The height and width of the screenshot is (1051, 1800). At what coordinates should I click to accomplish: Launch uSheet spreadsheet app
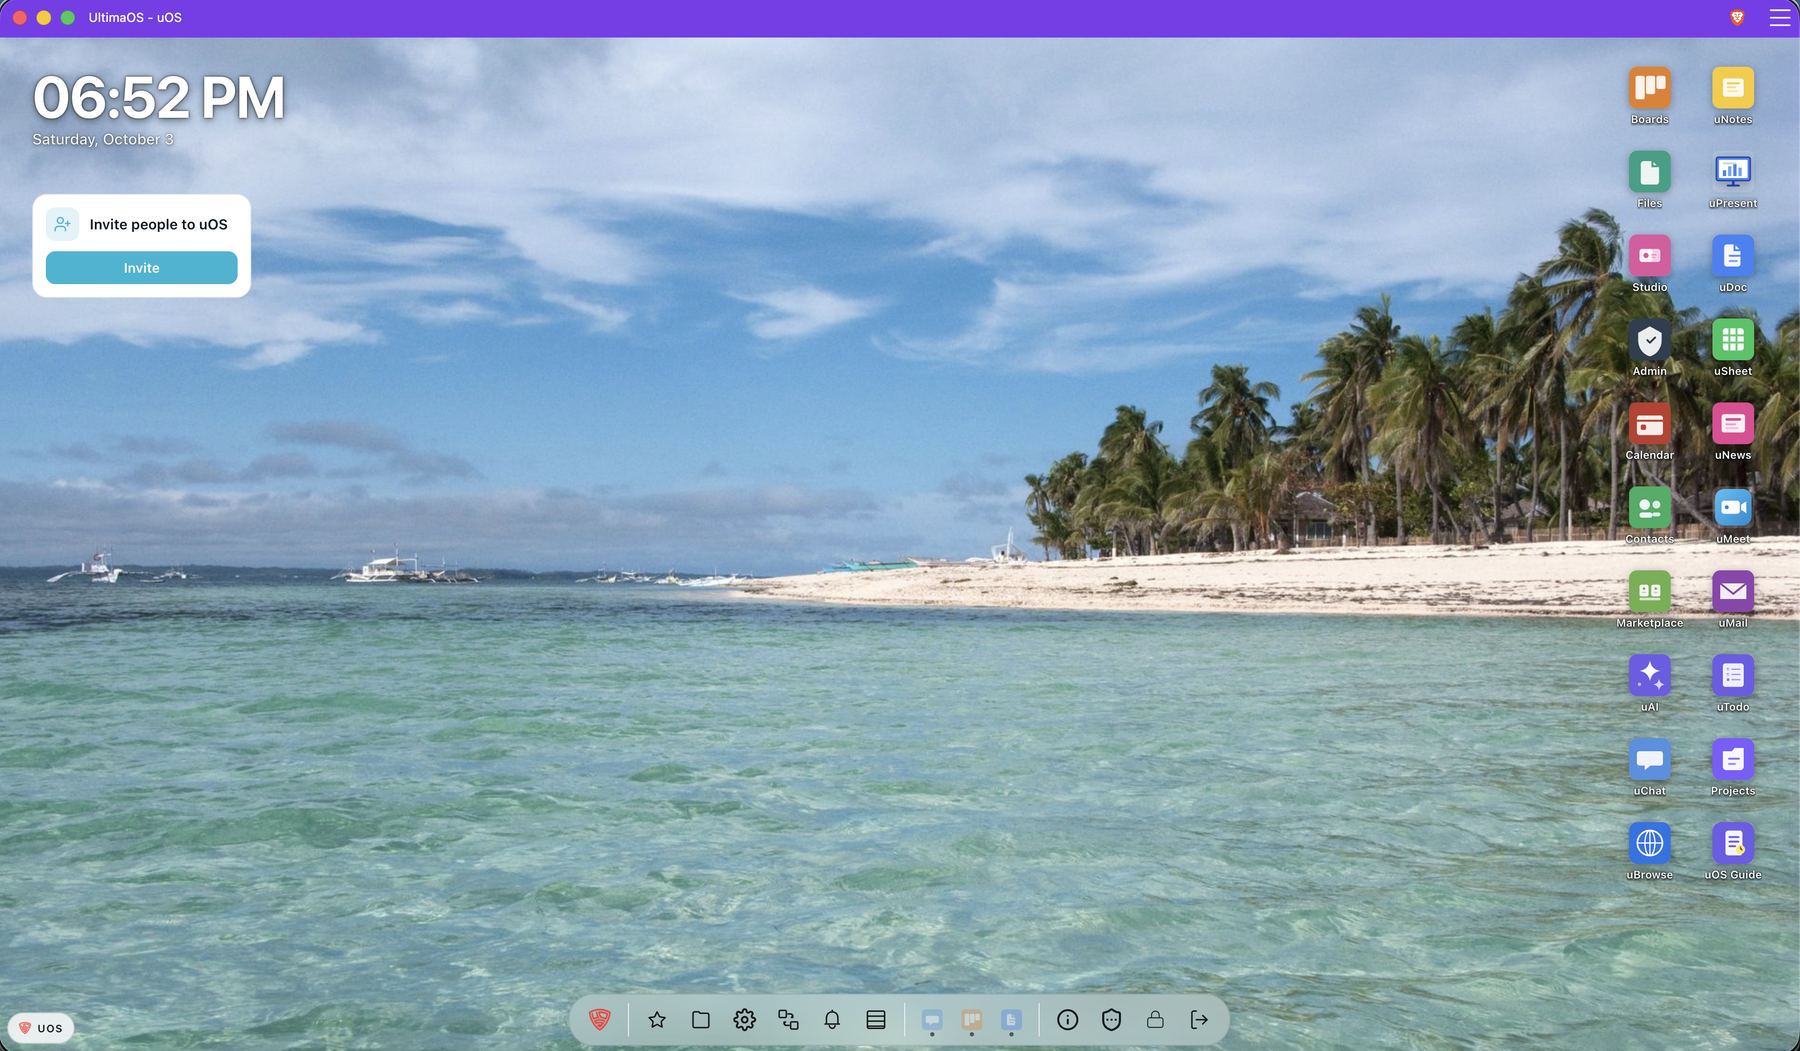click(x=1732, y=340)
